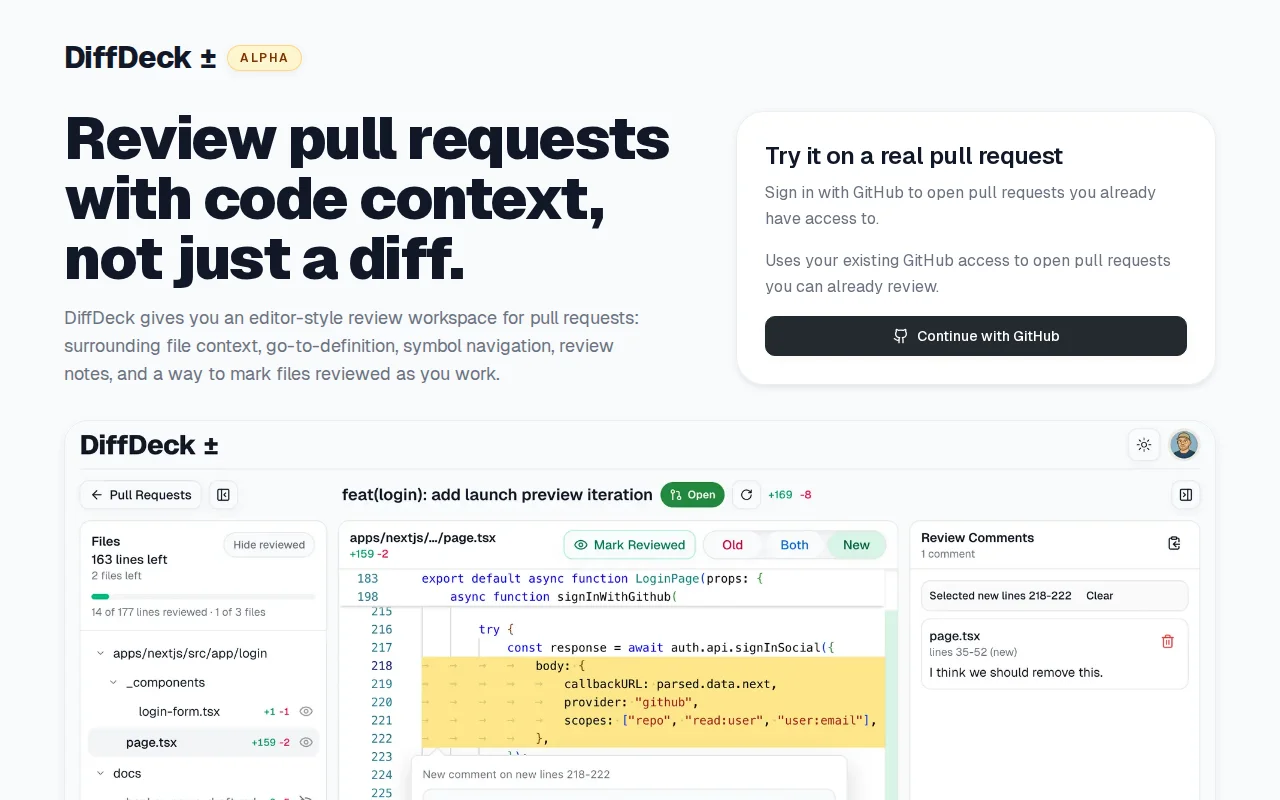This screenshot has width=1280, height=800.
Task: Click the Review Comments heading
Action: [x=977, y=538]
